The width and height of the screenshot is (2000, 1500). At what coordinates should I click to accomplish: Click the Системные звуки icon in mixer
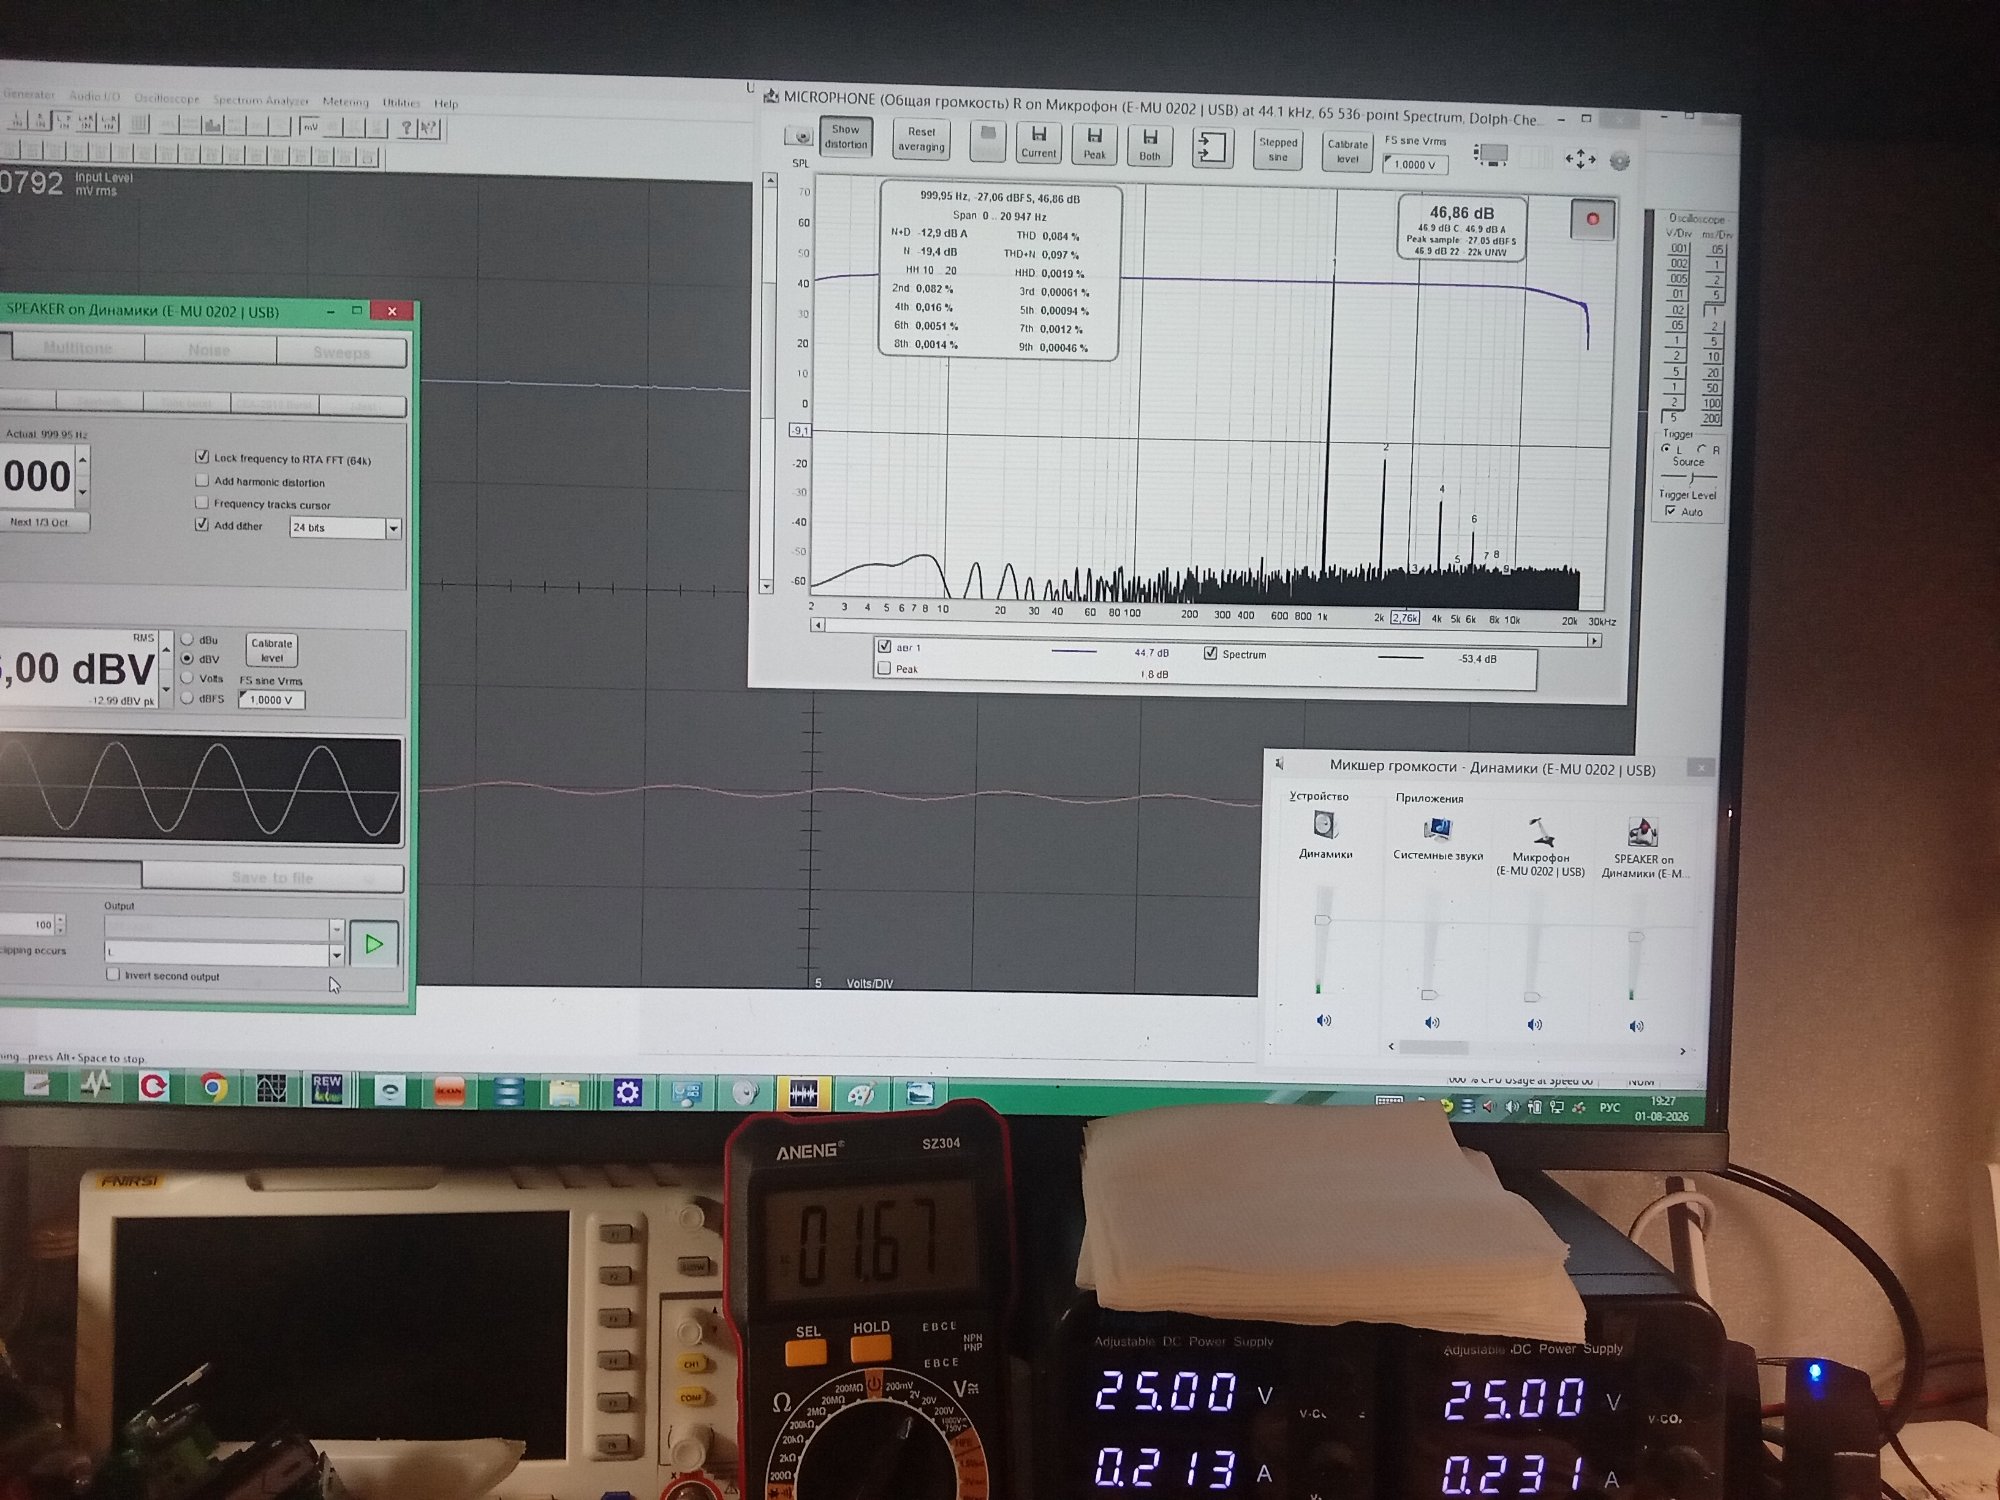pos(1438,829)
